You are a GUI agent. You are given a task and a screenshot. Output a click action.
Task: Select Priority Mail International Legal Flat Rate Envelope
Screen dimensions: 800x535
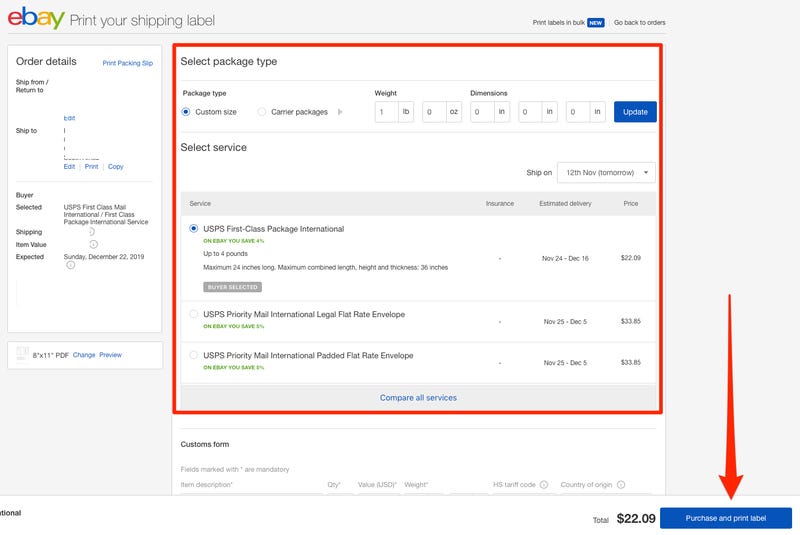(193, 314)
